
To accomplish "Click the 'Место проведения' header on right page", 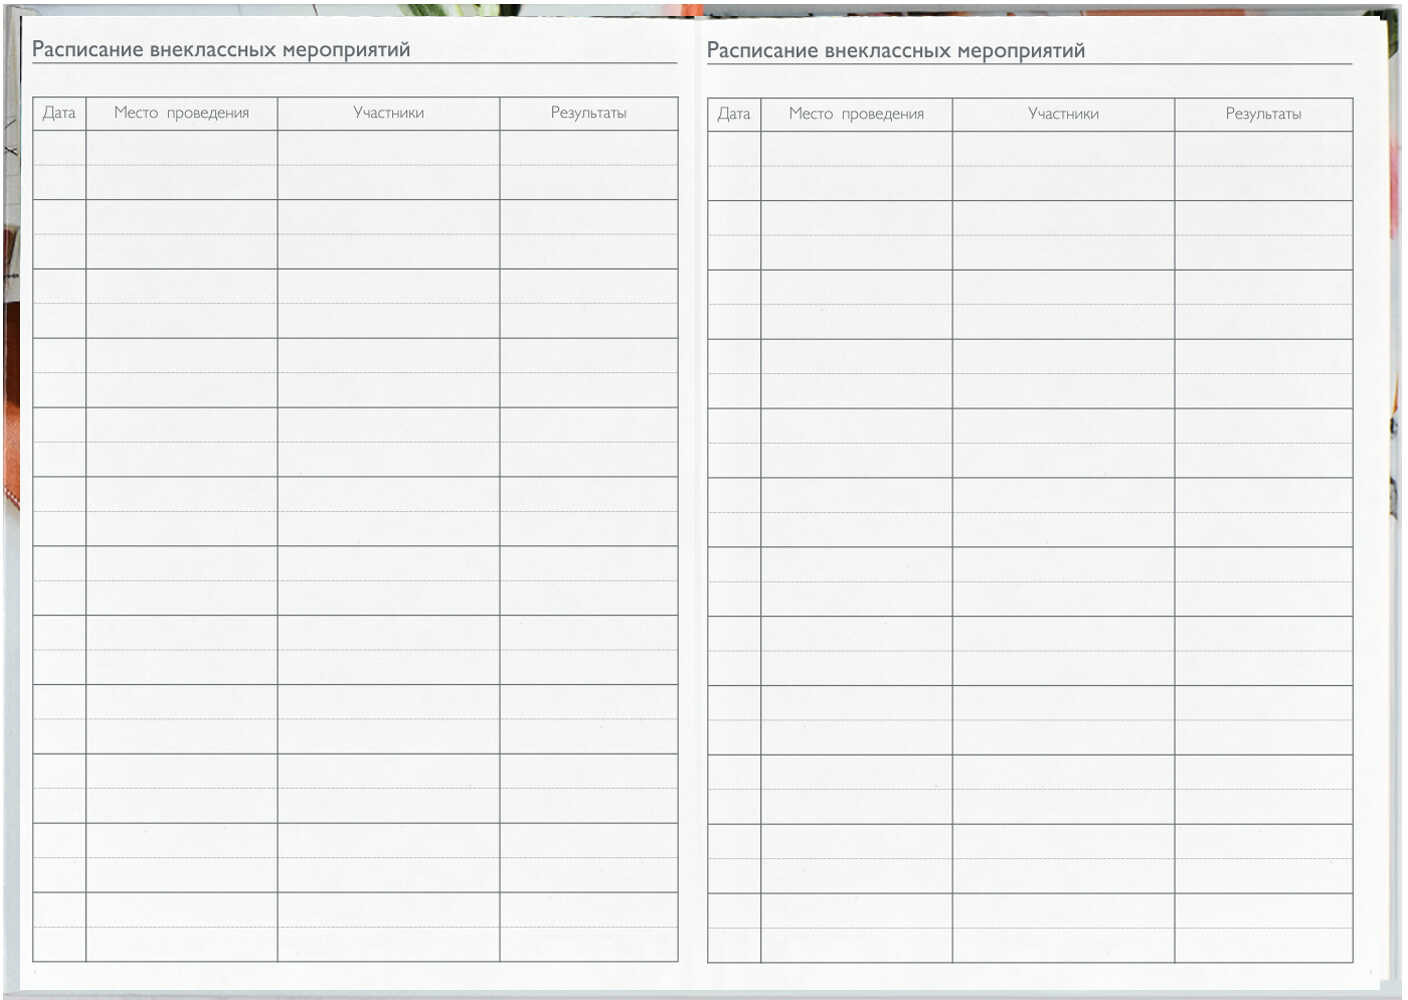I will tap(856, 114).
